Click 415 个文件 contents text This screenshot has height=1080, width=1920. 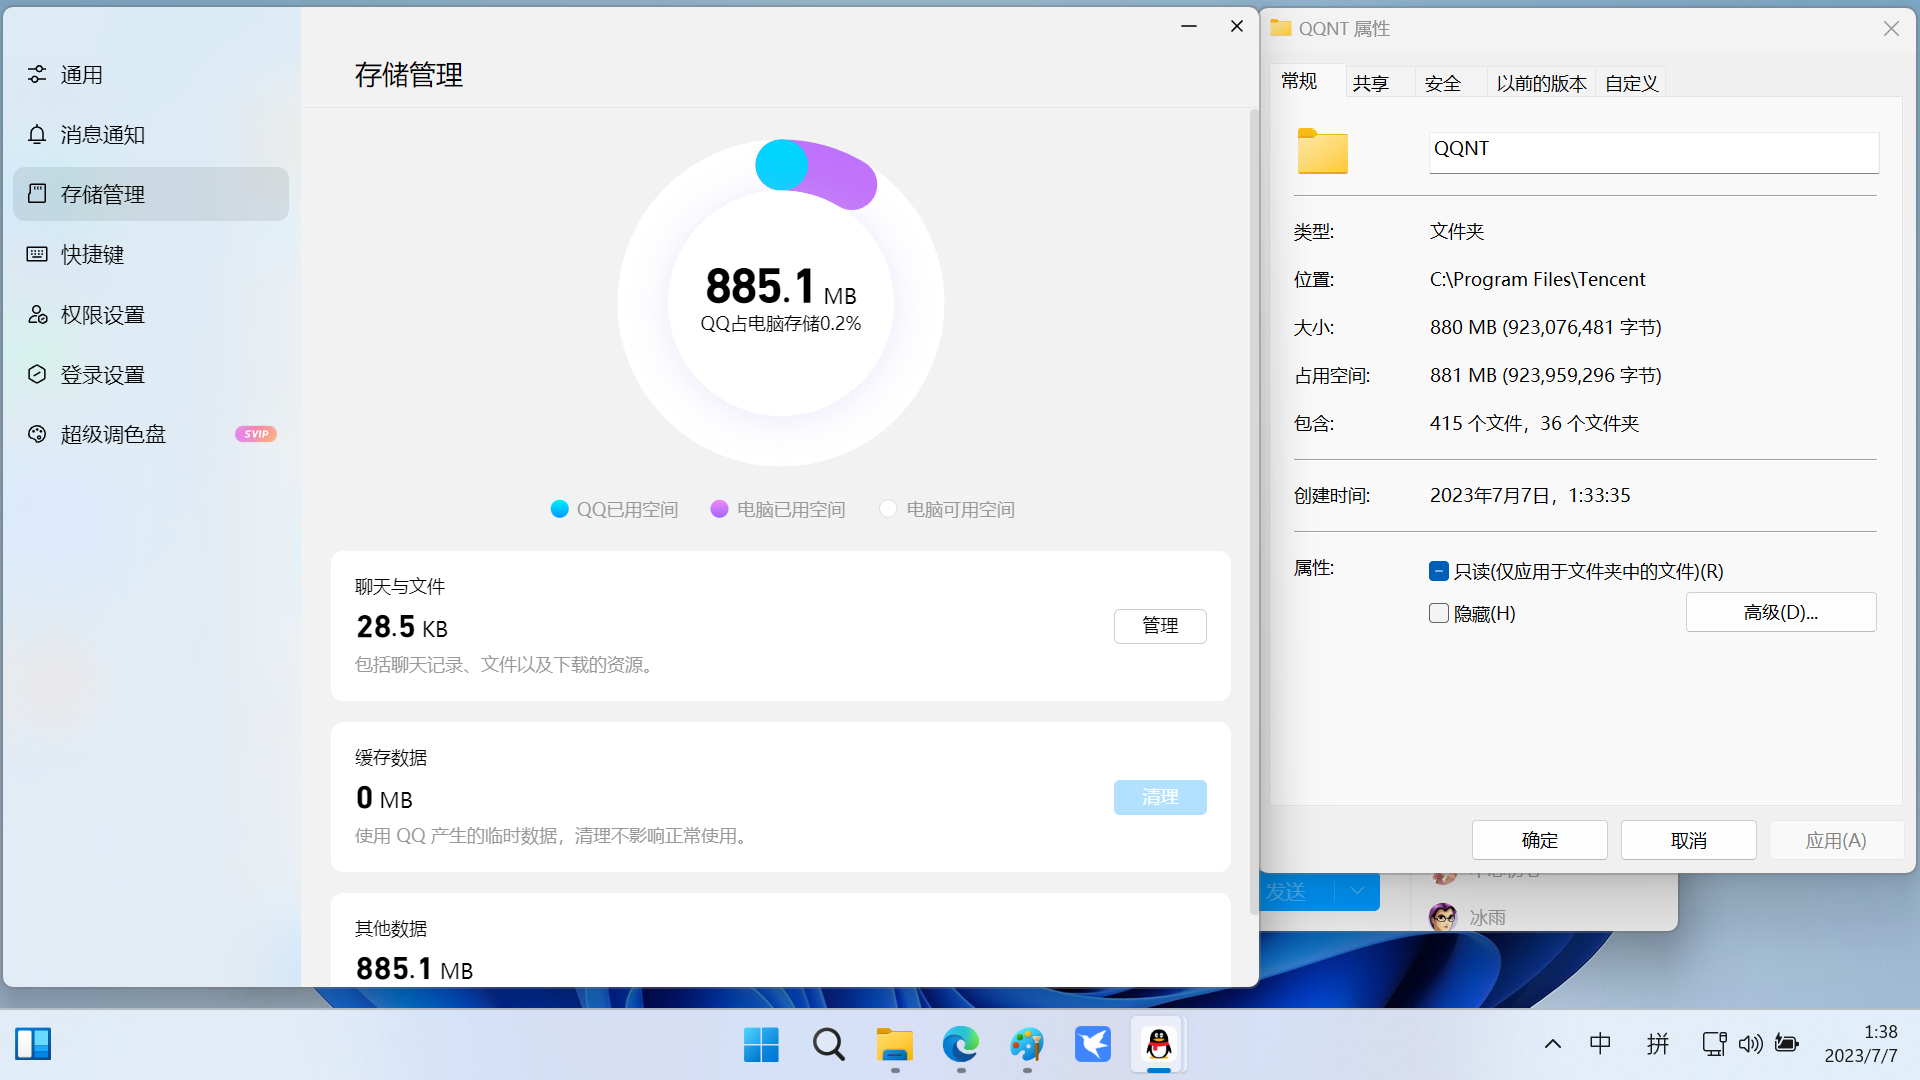point(1534,423)
